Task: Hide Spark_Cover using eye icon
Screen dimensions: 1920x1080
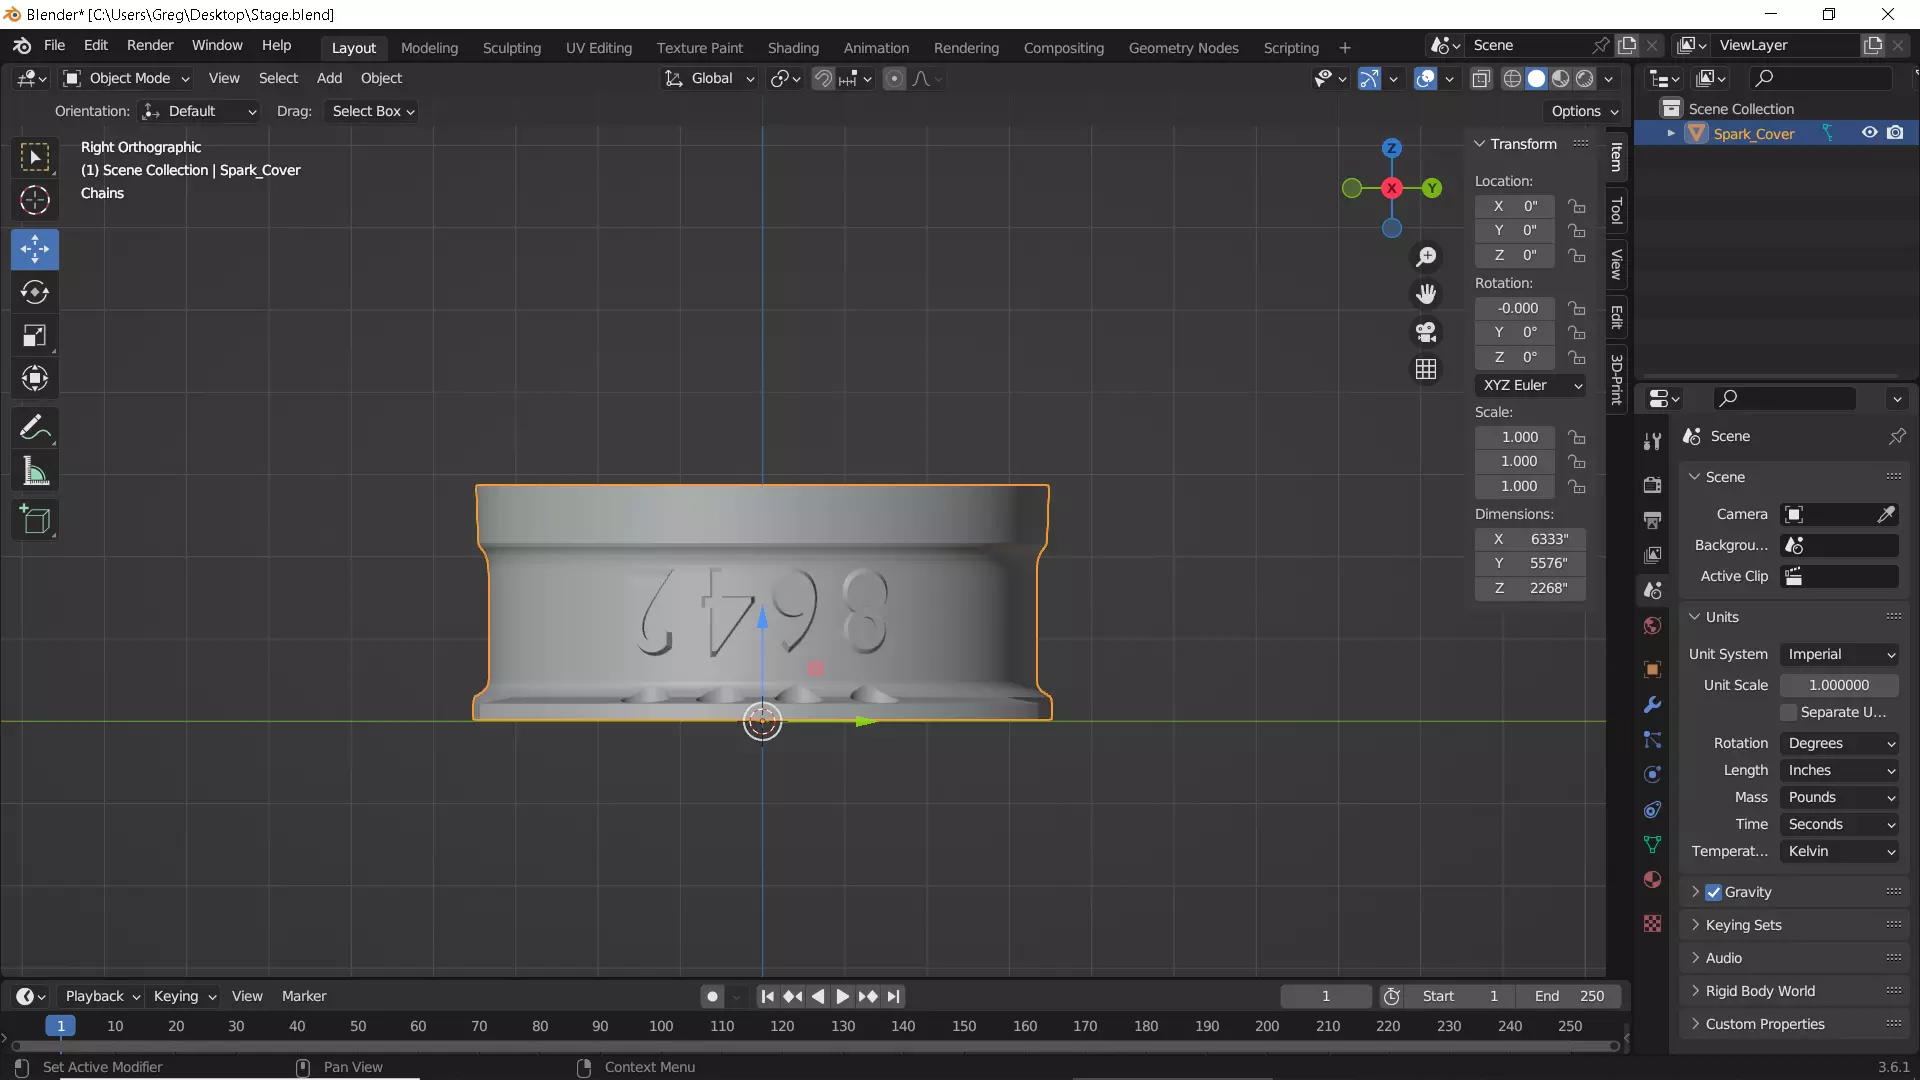Action: click(1869, 133)
